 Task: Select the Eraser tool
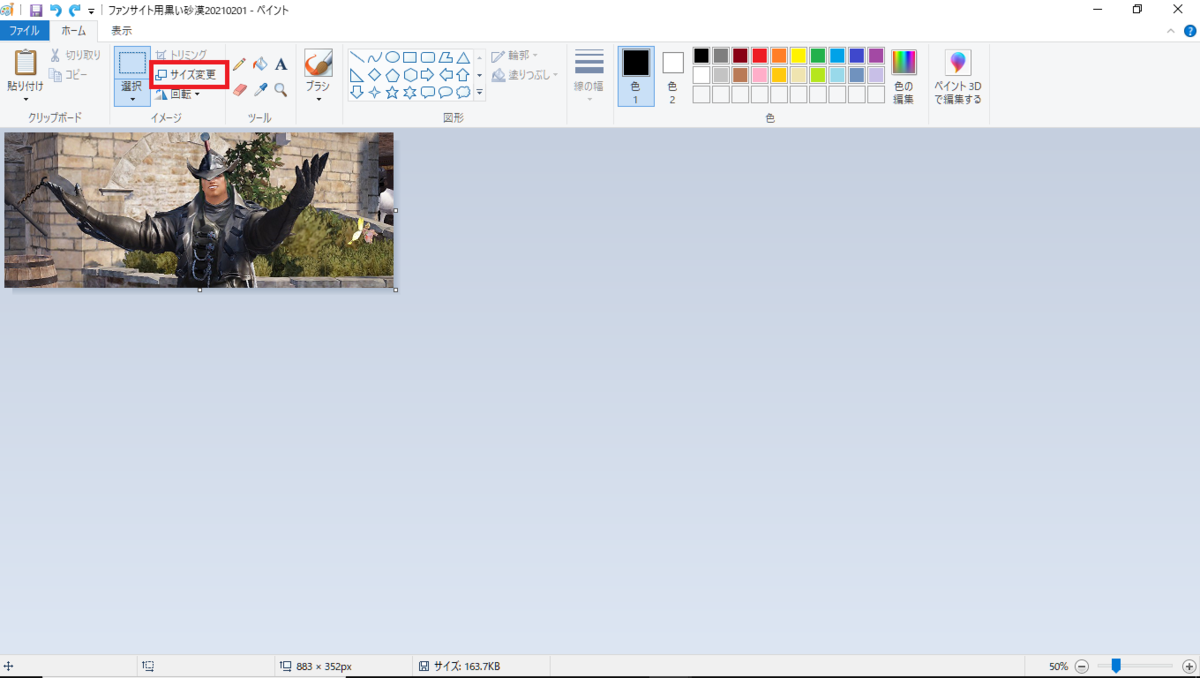[239, 90]
